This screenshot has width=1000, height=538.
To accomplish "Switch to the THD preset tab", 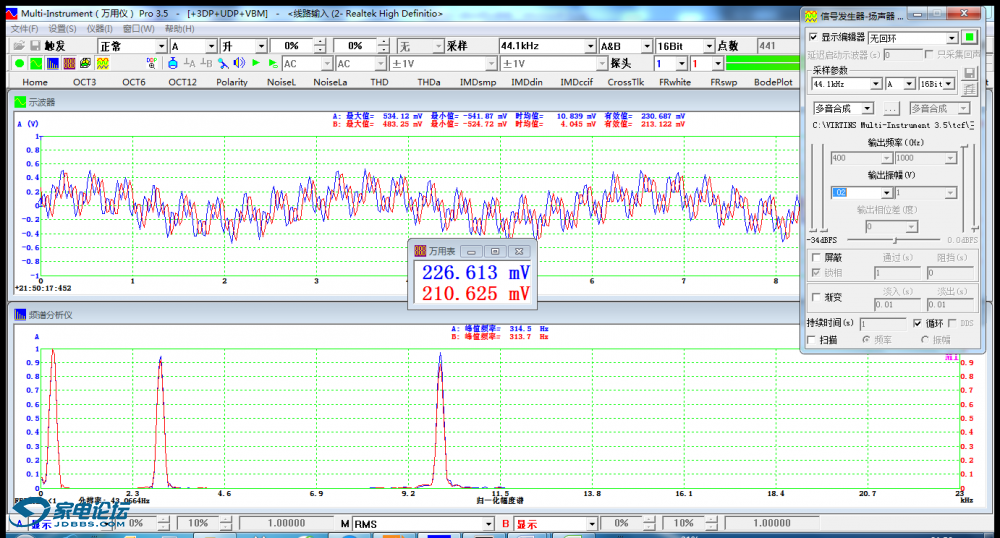I will pos(379,82).
